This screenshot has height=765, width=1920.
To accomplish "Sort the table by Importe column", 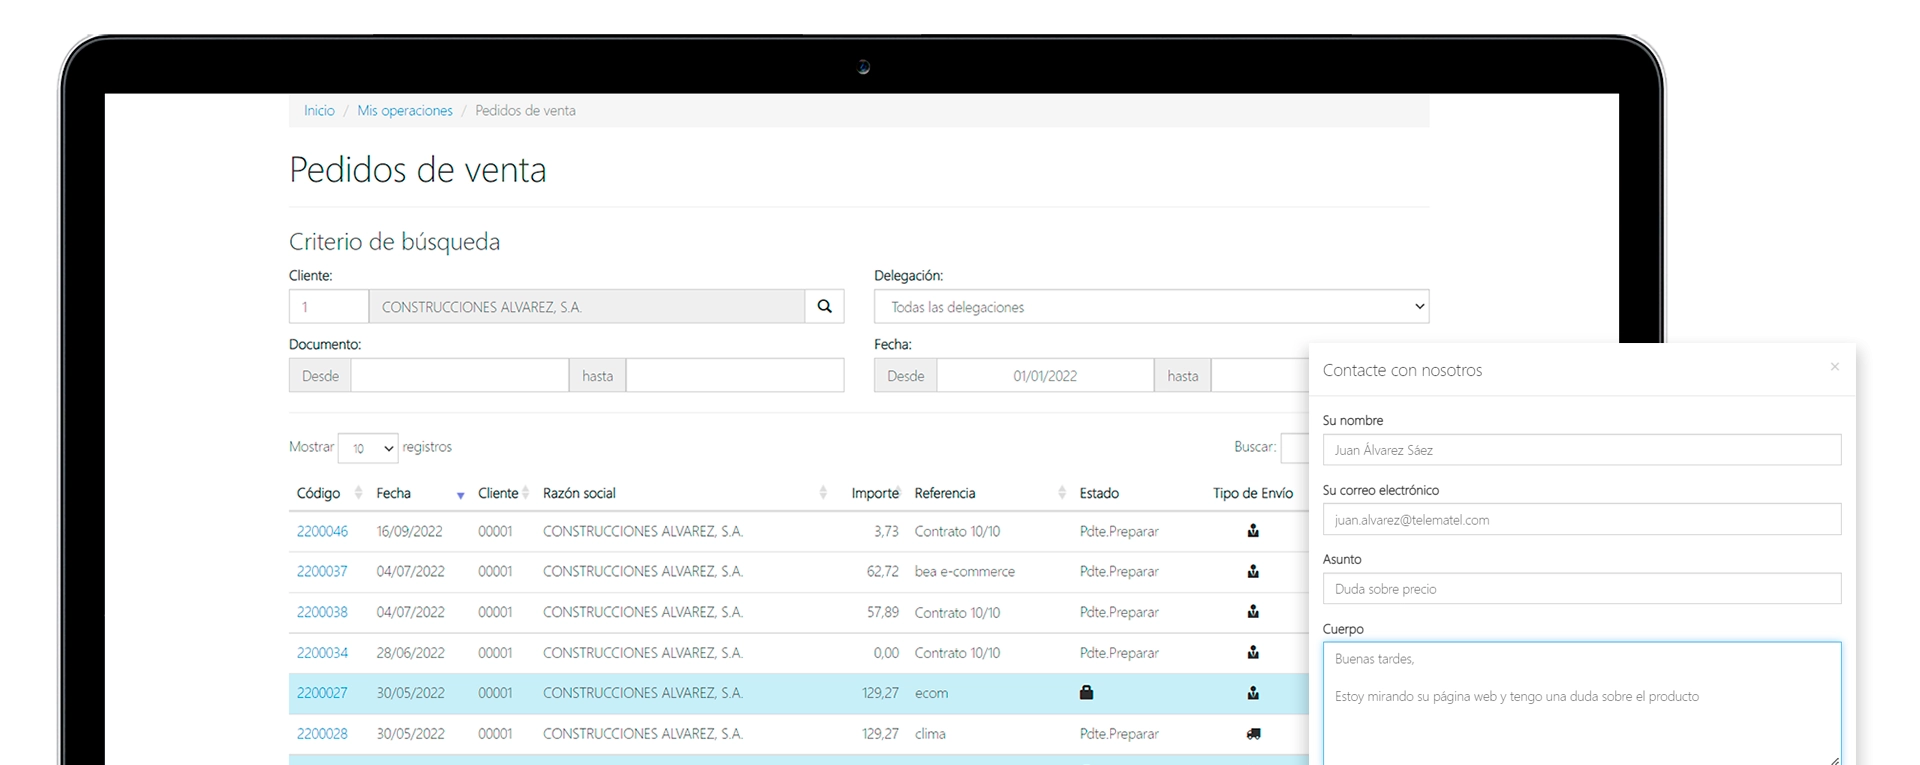I will [x=873, y=493].
